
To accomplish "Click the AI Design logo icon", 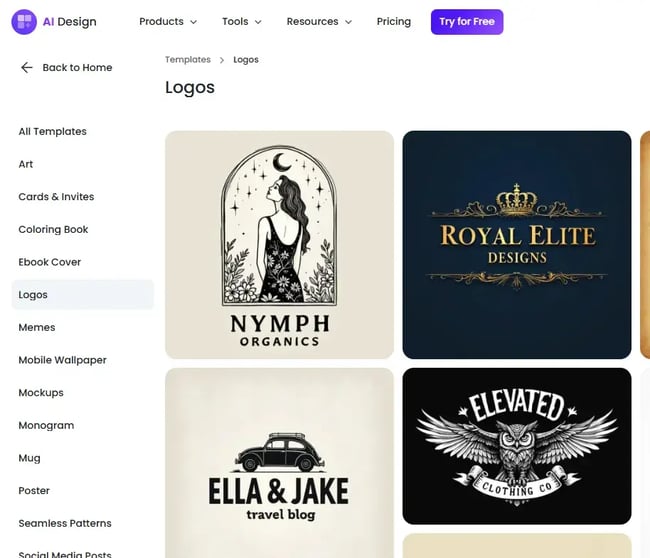I will point(23,21).
